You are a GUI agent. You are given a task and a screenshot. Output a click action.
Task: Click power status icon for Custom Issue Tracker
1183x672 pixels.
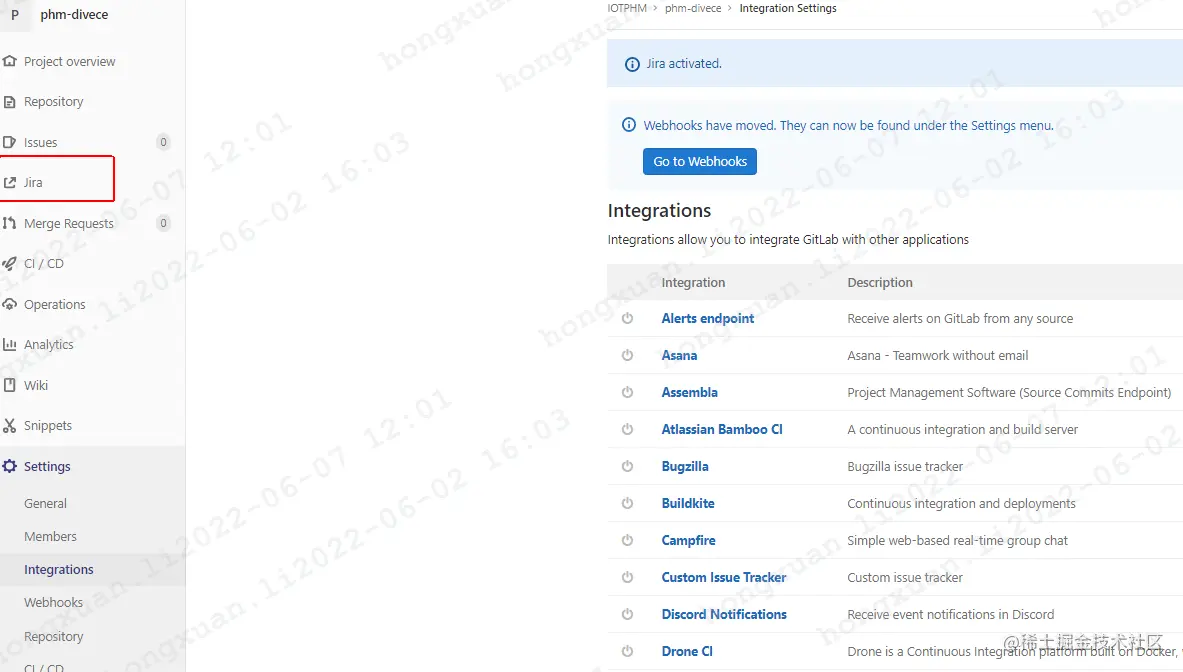tap(627, 577)
